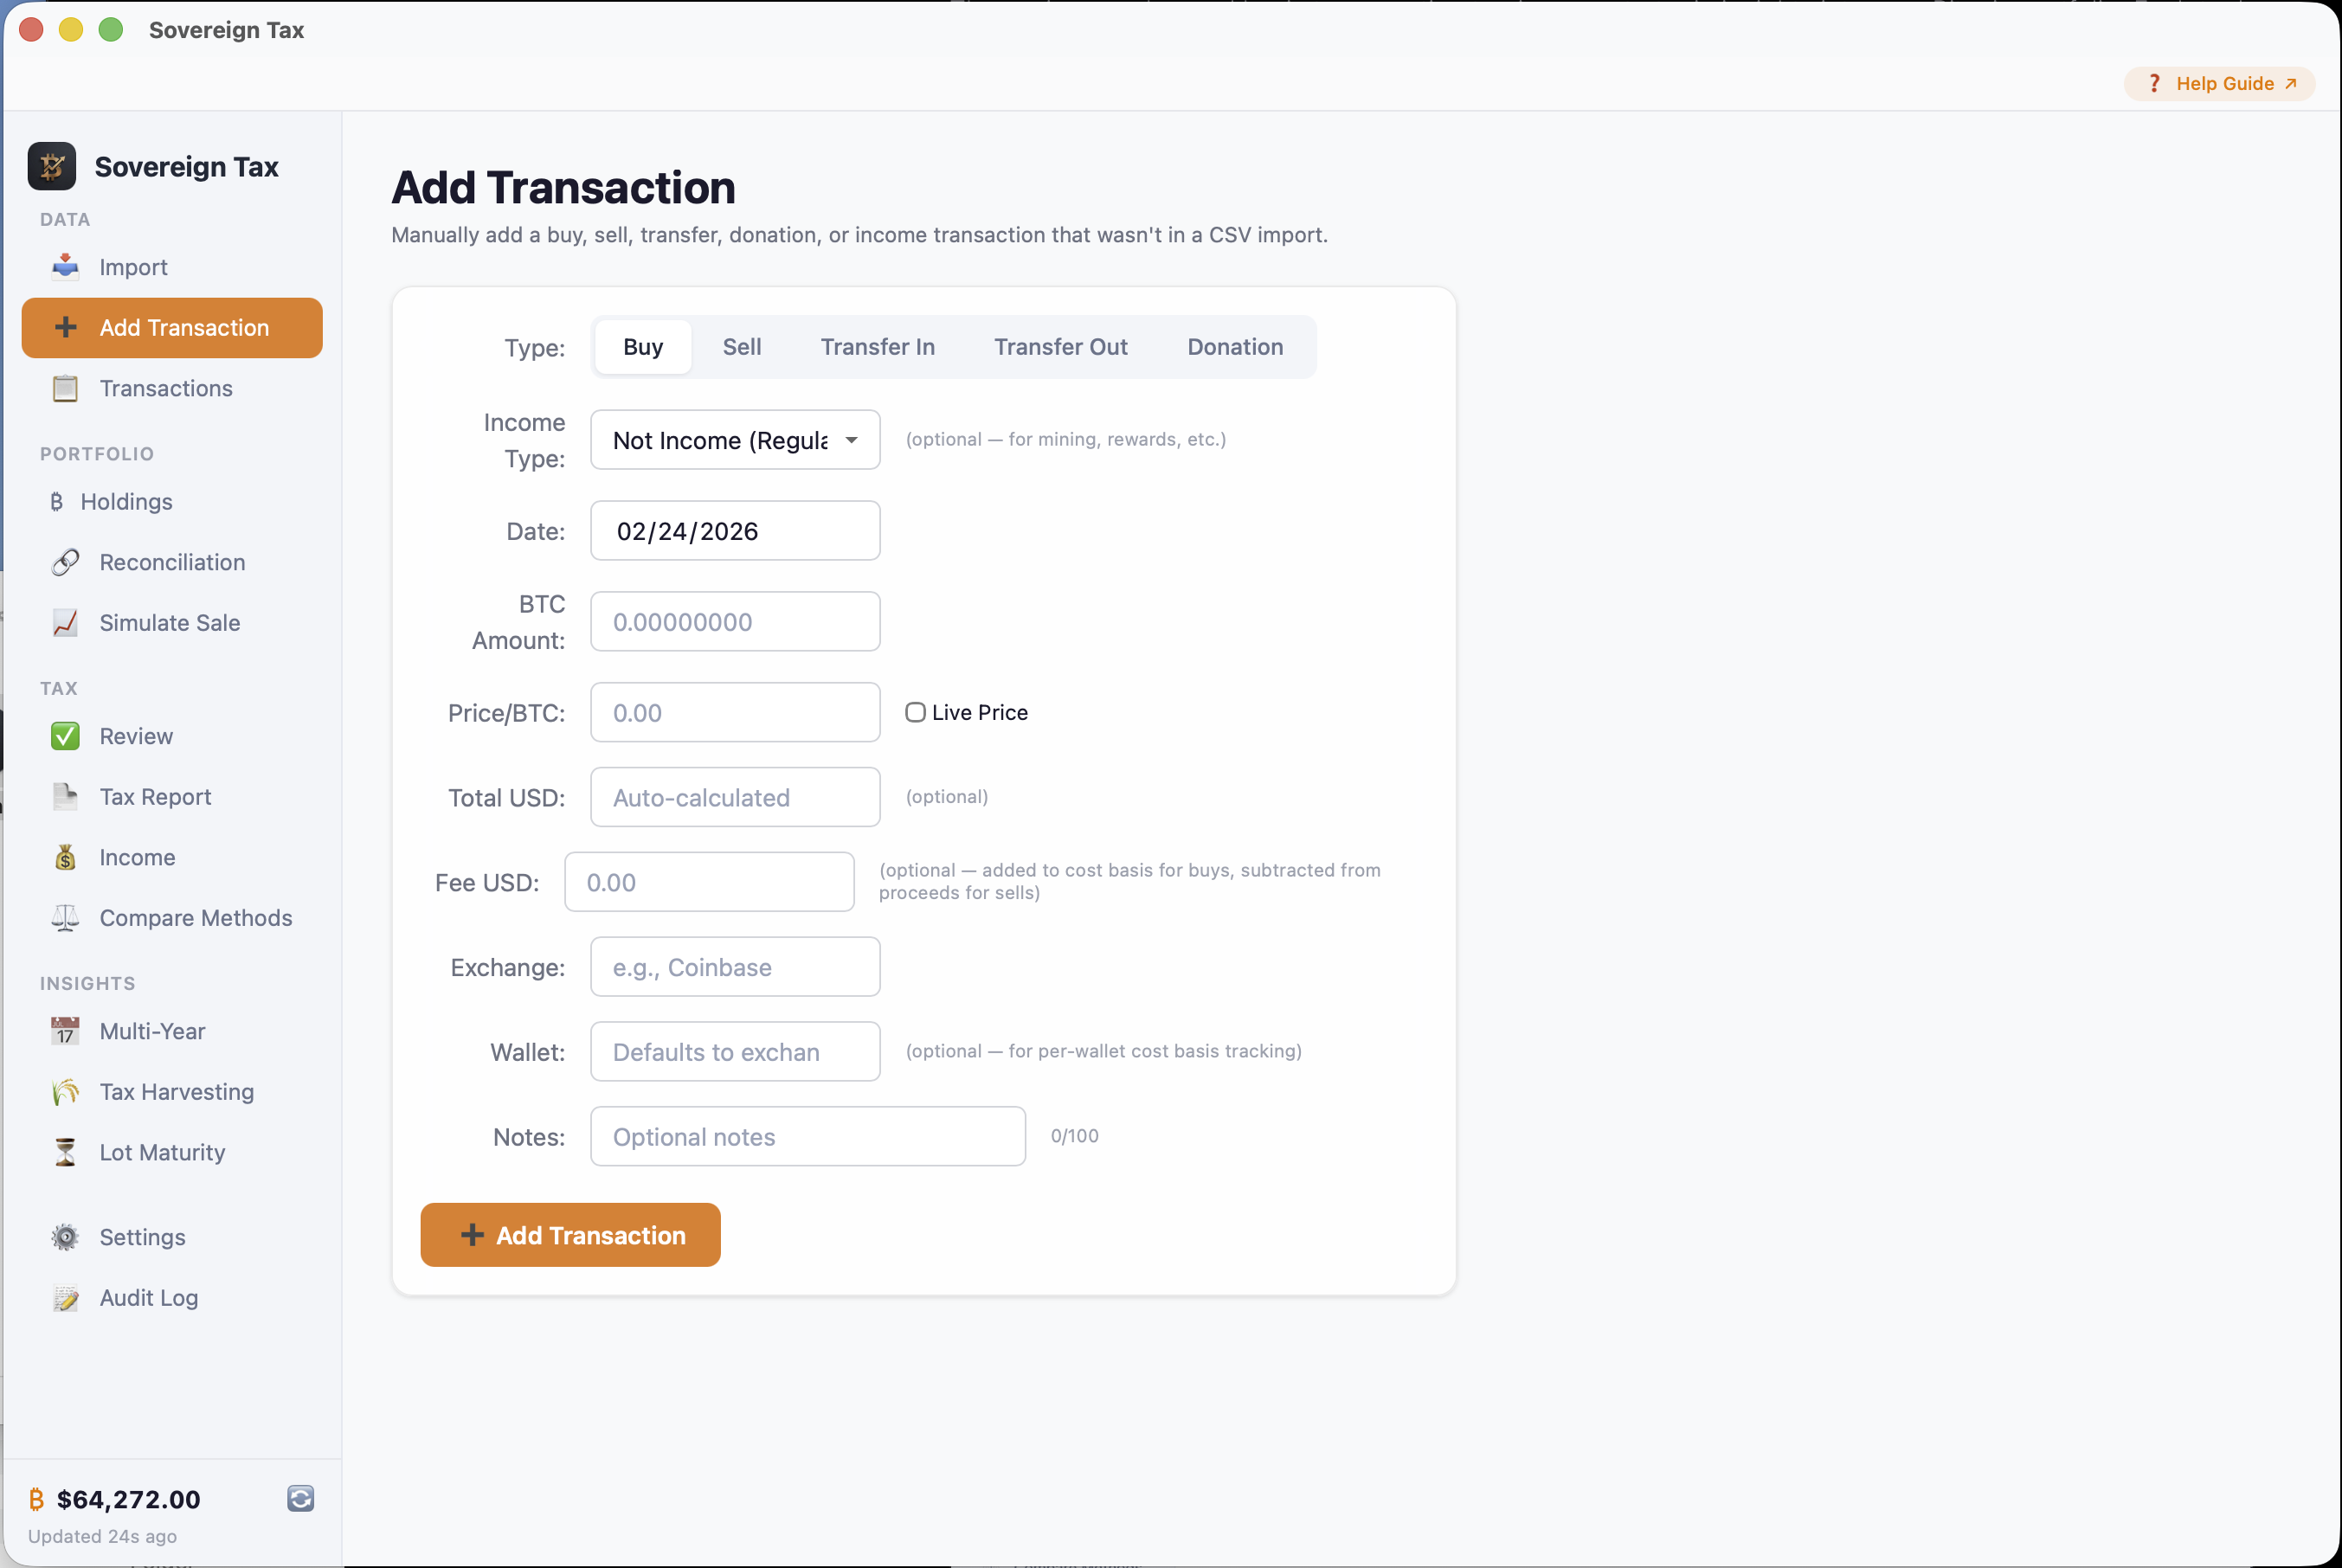Switch to the Transfer Out tab
The height and width of the screenshot is (1568, 2342).
click(x=1060, y=347)
